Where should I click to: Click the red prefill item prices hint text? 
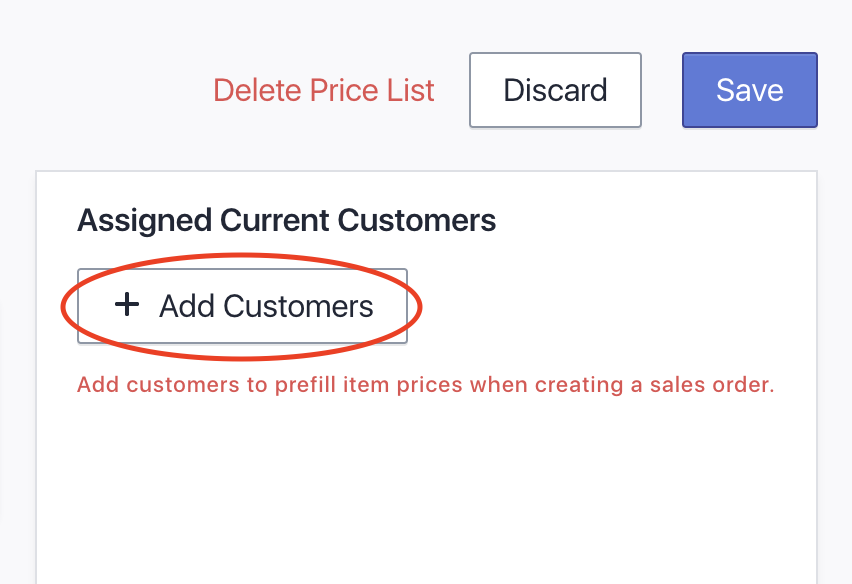pos(425,385)
